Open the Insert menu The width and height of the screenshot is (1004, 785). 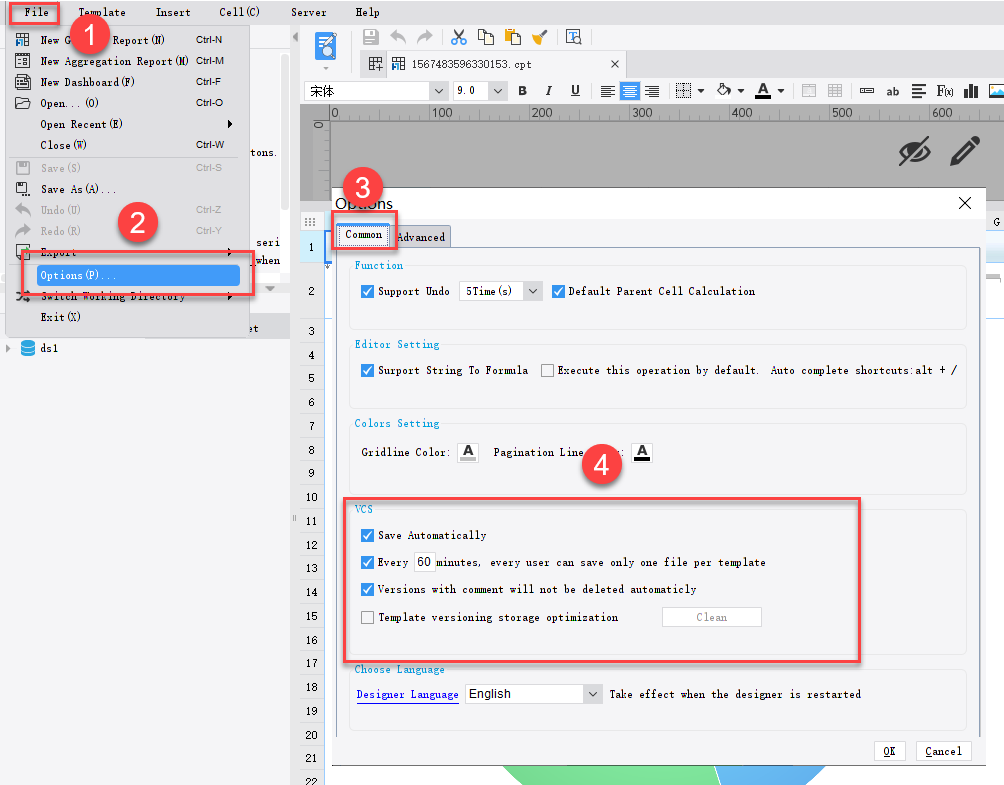[173, 12]
